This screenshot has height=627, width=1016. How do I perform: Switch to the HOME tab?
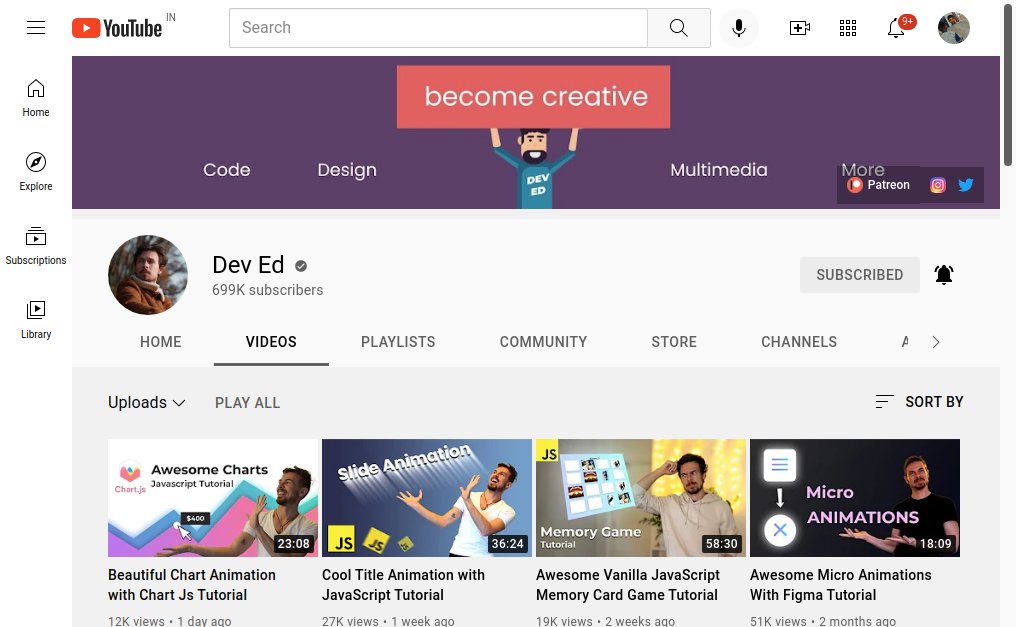(161, 342)
